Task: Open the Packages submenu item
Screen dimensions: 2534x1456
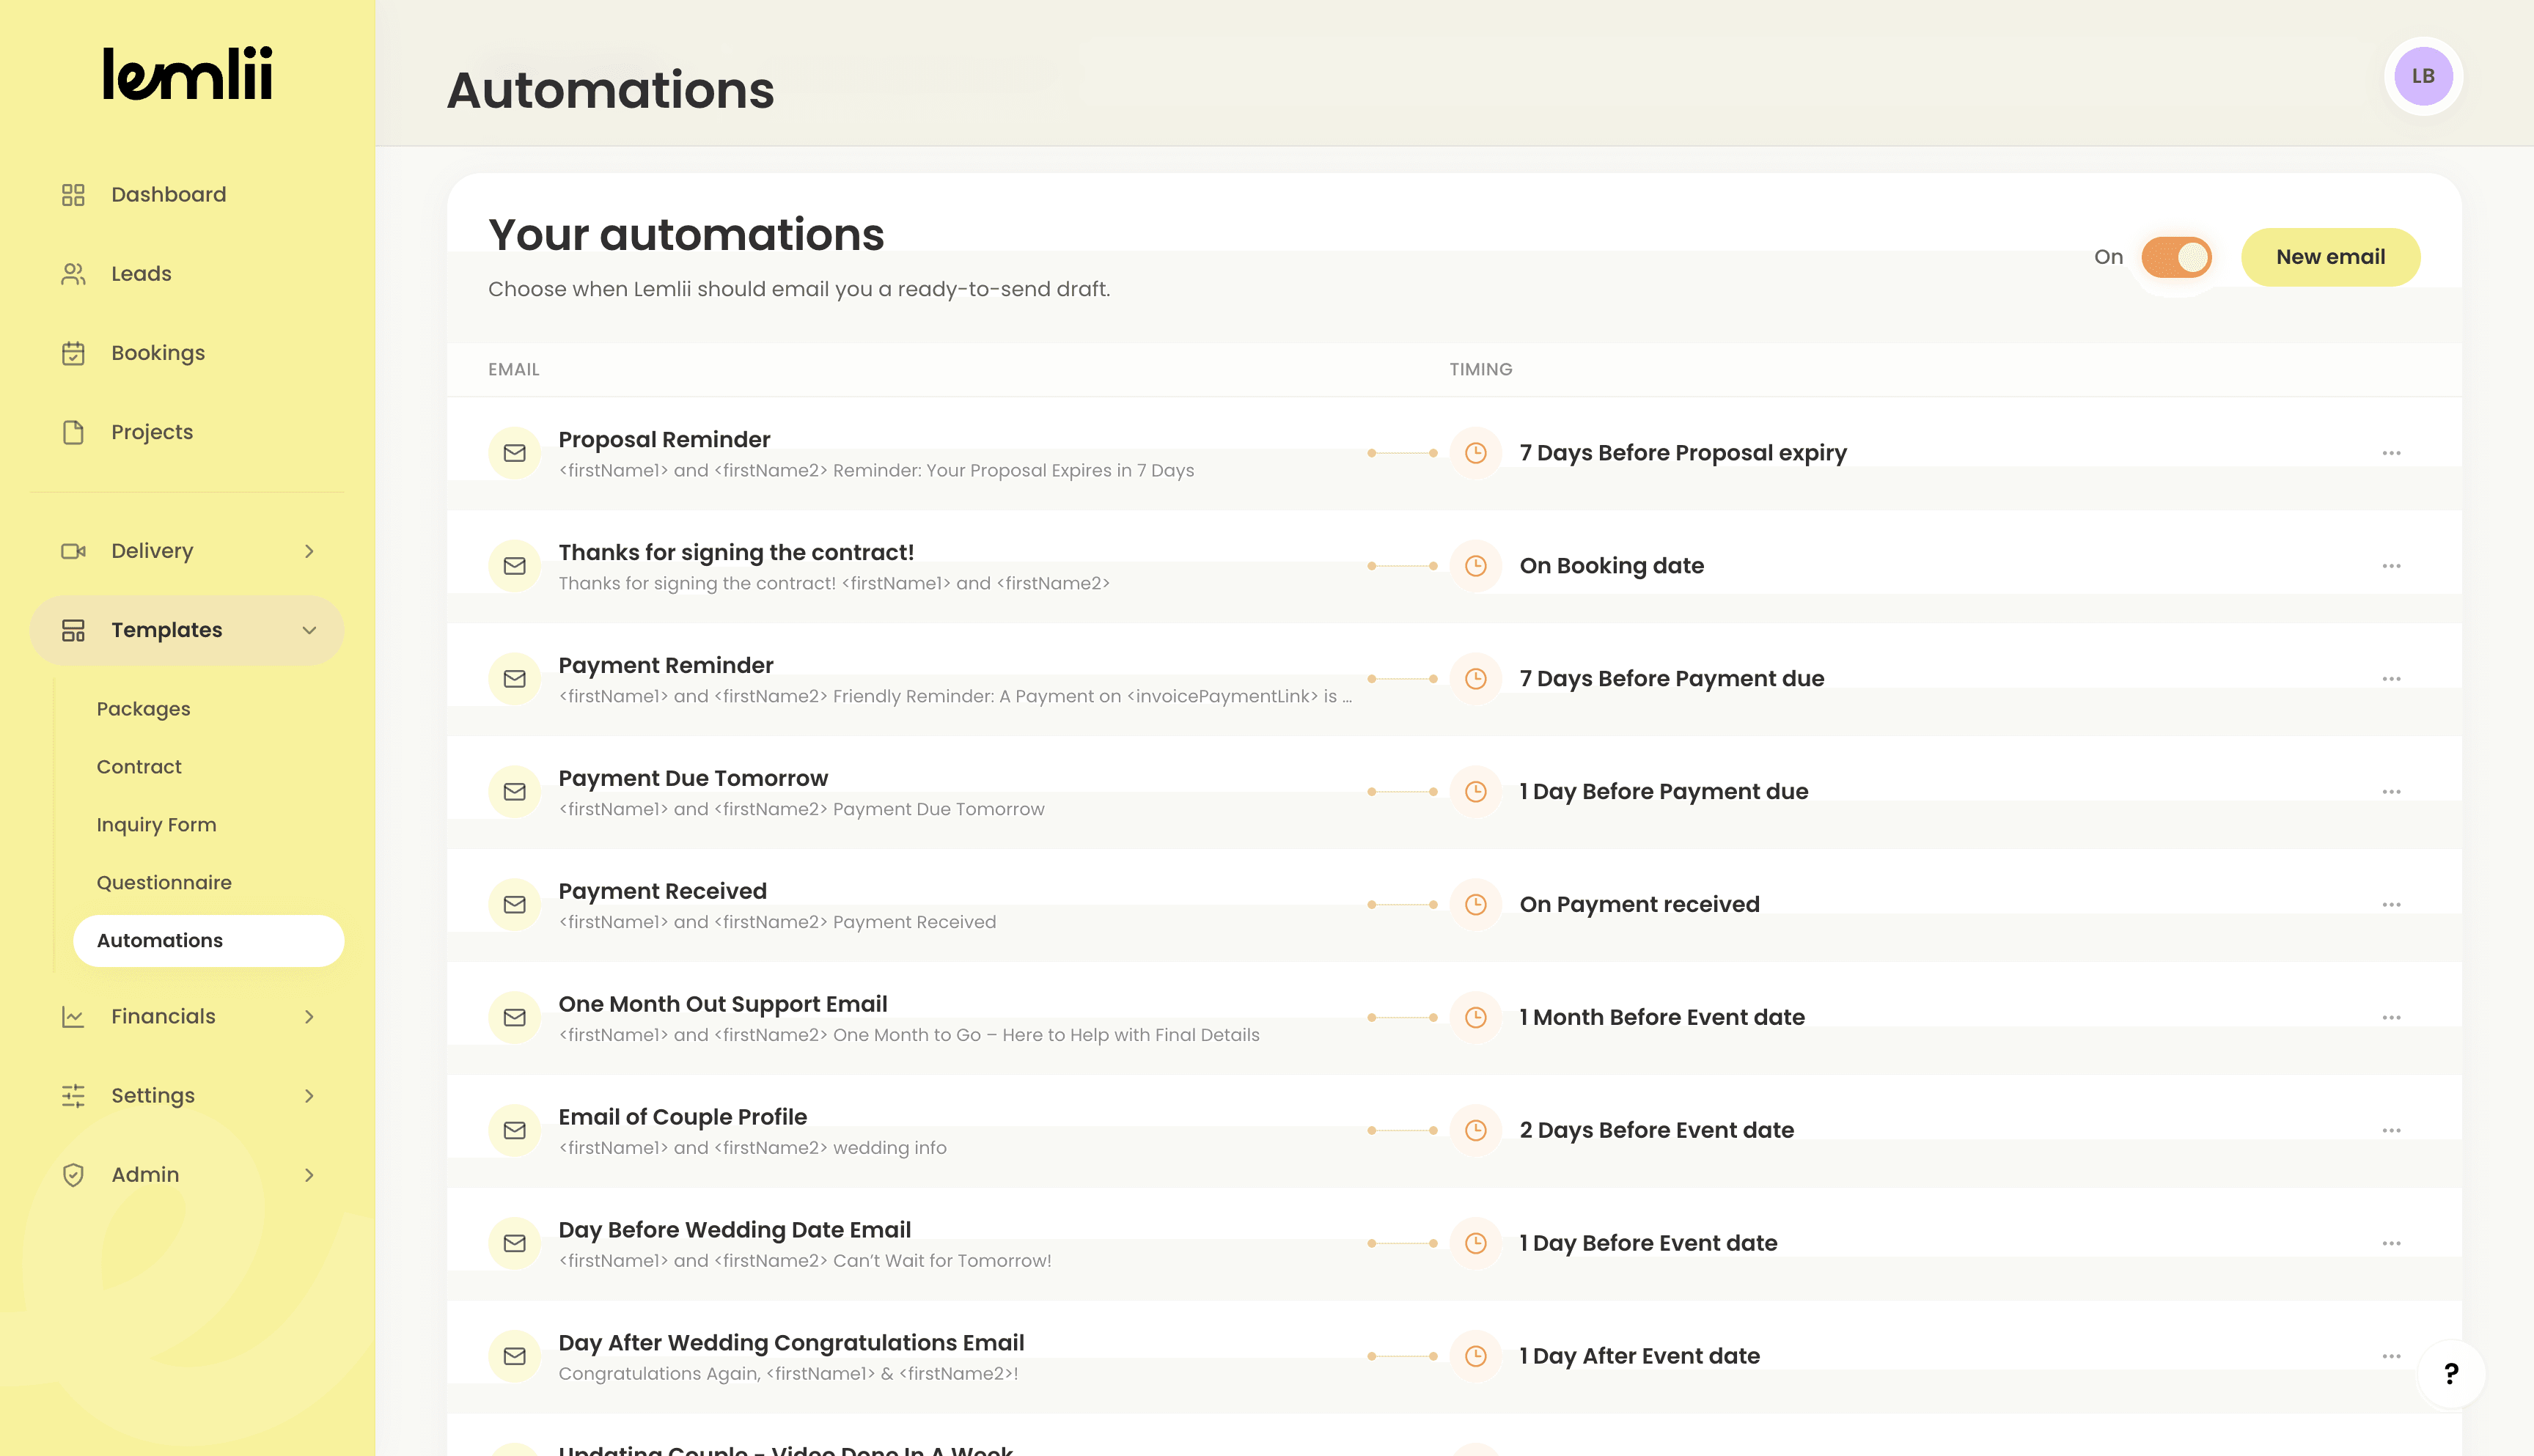Action: [143, 709]
